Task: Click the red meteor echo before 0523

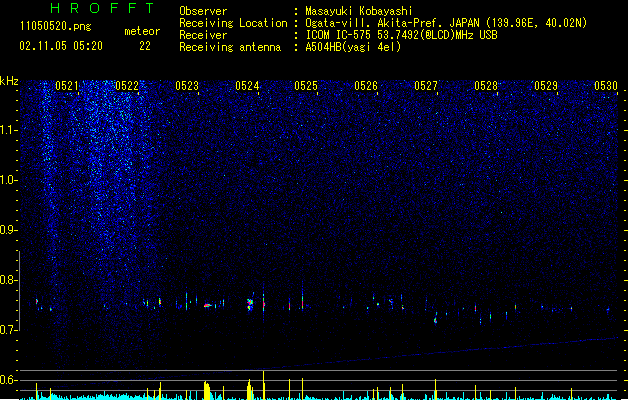Action: 160,301
